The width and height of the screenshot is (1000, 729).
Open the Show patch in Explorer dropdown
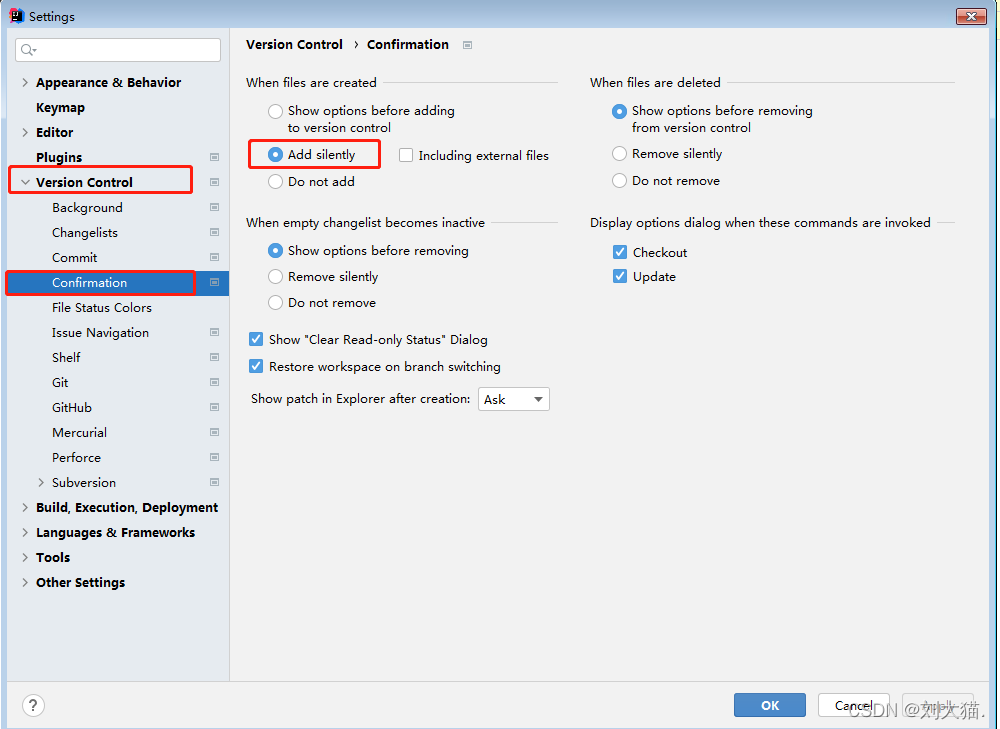tap(513, 399)
